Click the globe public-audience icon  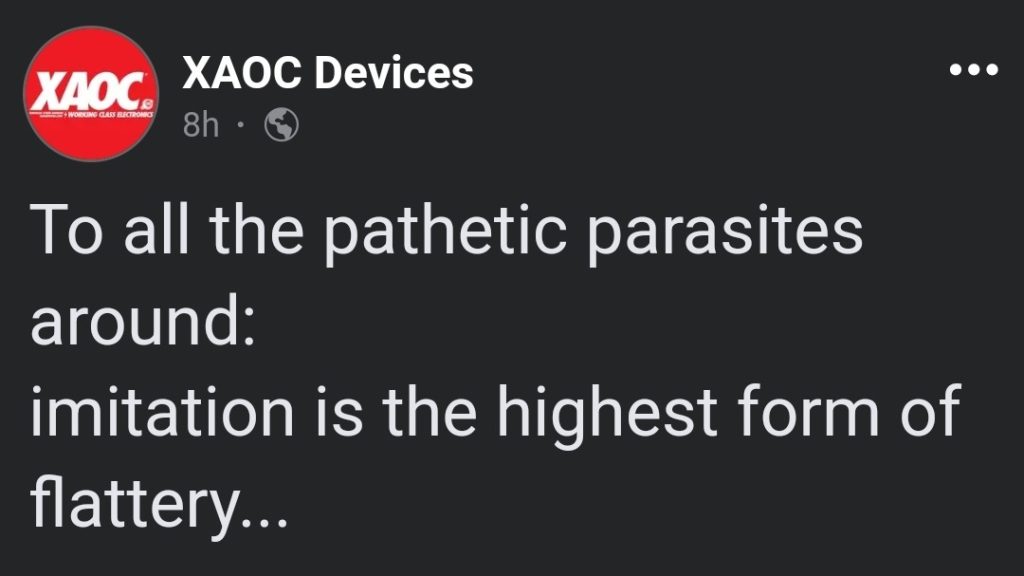click(281, 124)
